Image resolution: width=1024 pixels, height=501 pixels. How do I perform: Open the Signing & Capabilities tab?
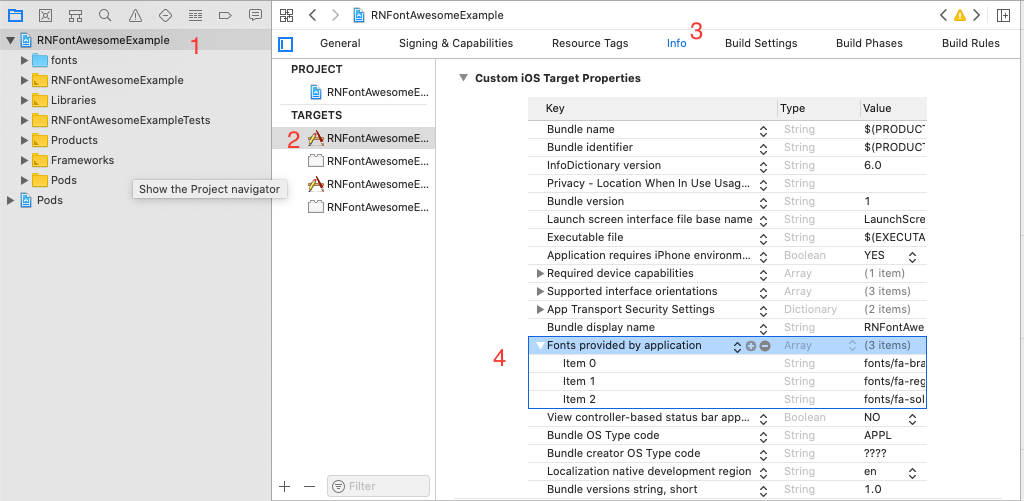[x=456, y=43]
